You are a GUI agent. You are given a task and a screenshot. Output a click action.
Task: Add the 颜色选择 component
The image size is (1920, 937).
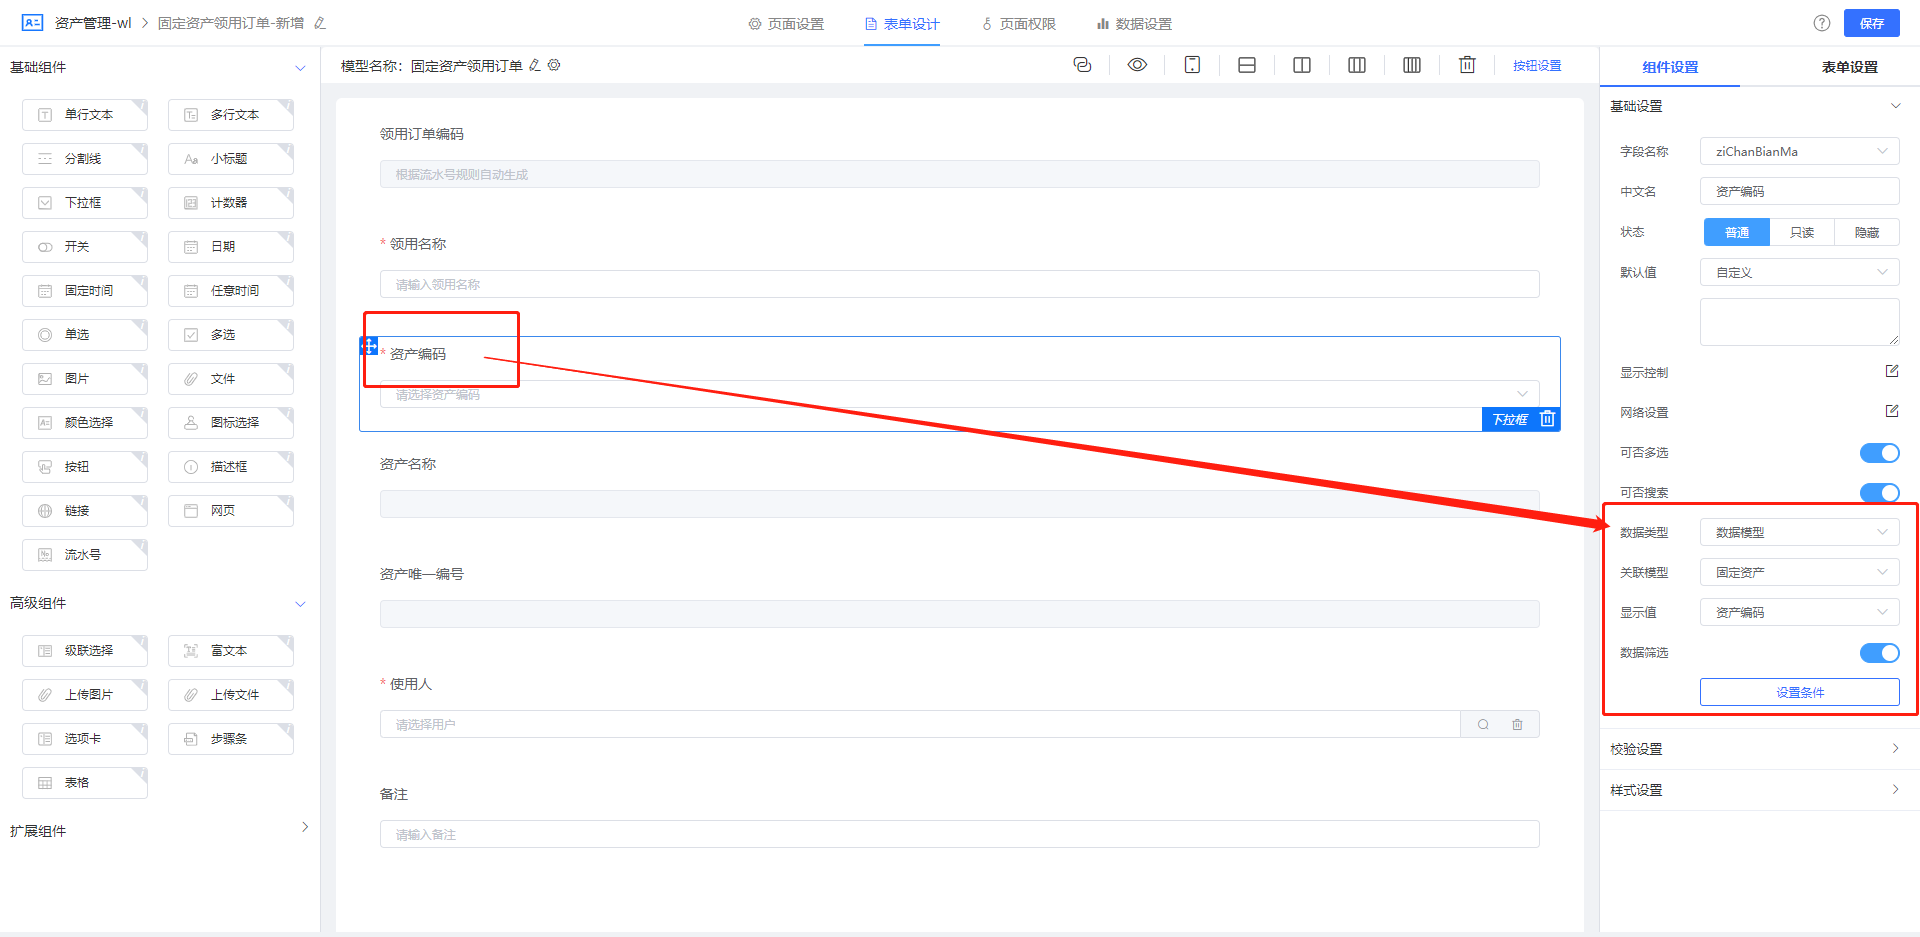[85, 423]
